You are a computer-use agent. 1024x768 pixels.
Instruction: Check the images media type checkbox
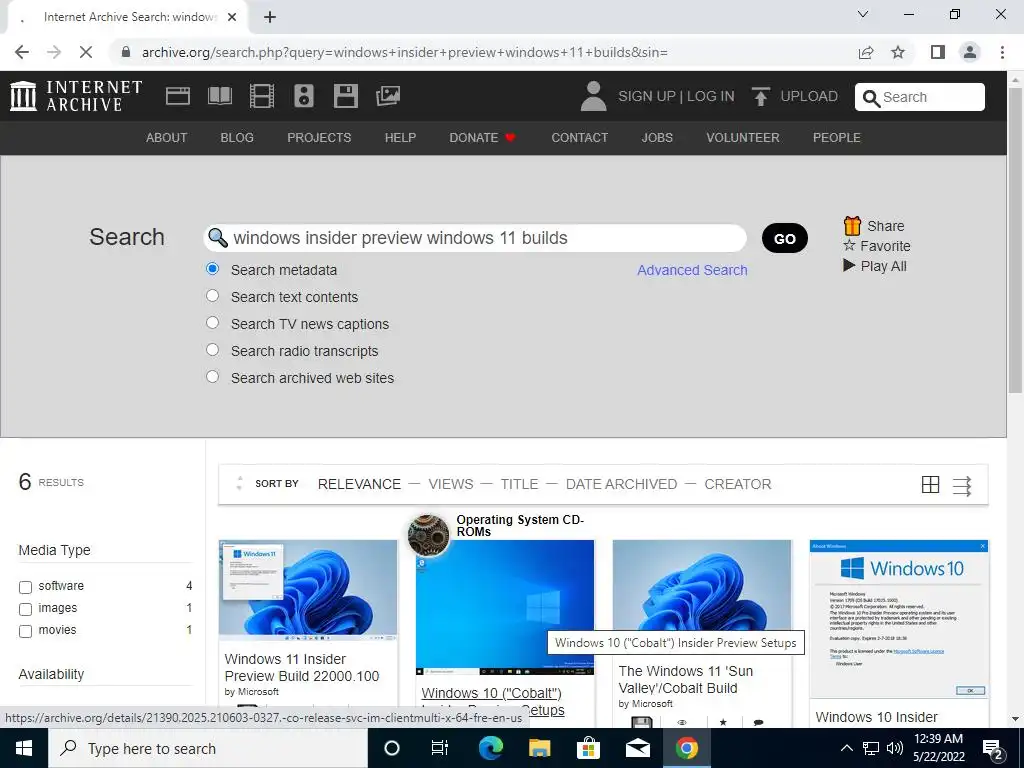25,609
